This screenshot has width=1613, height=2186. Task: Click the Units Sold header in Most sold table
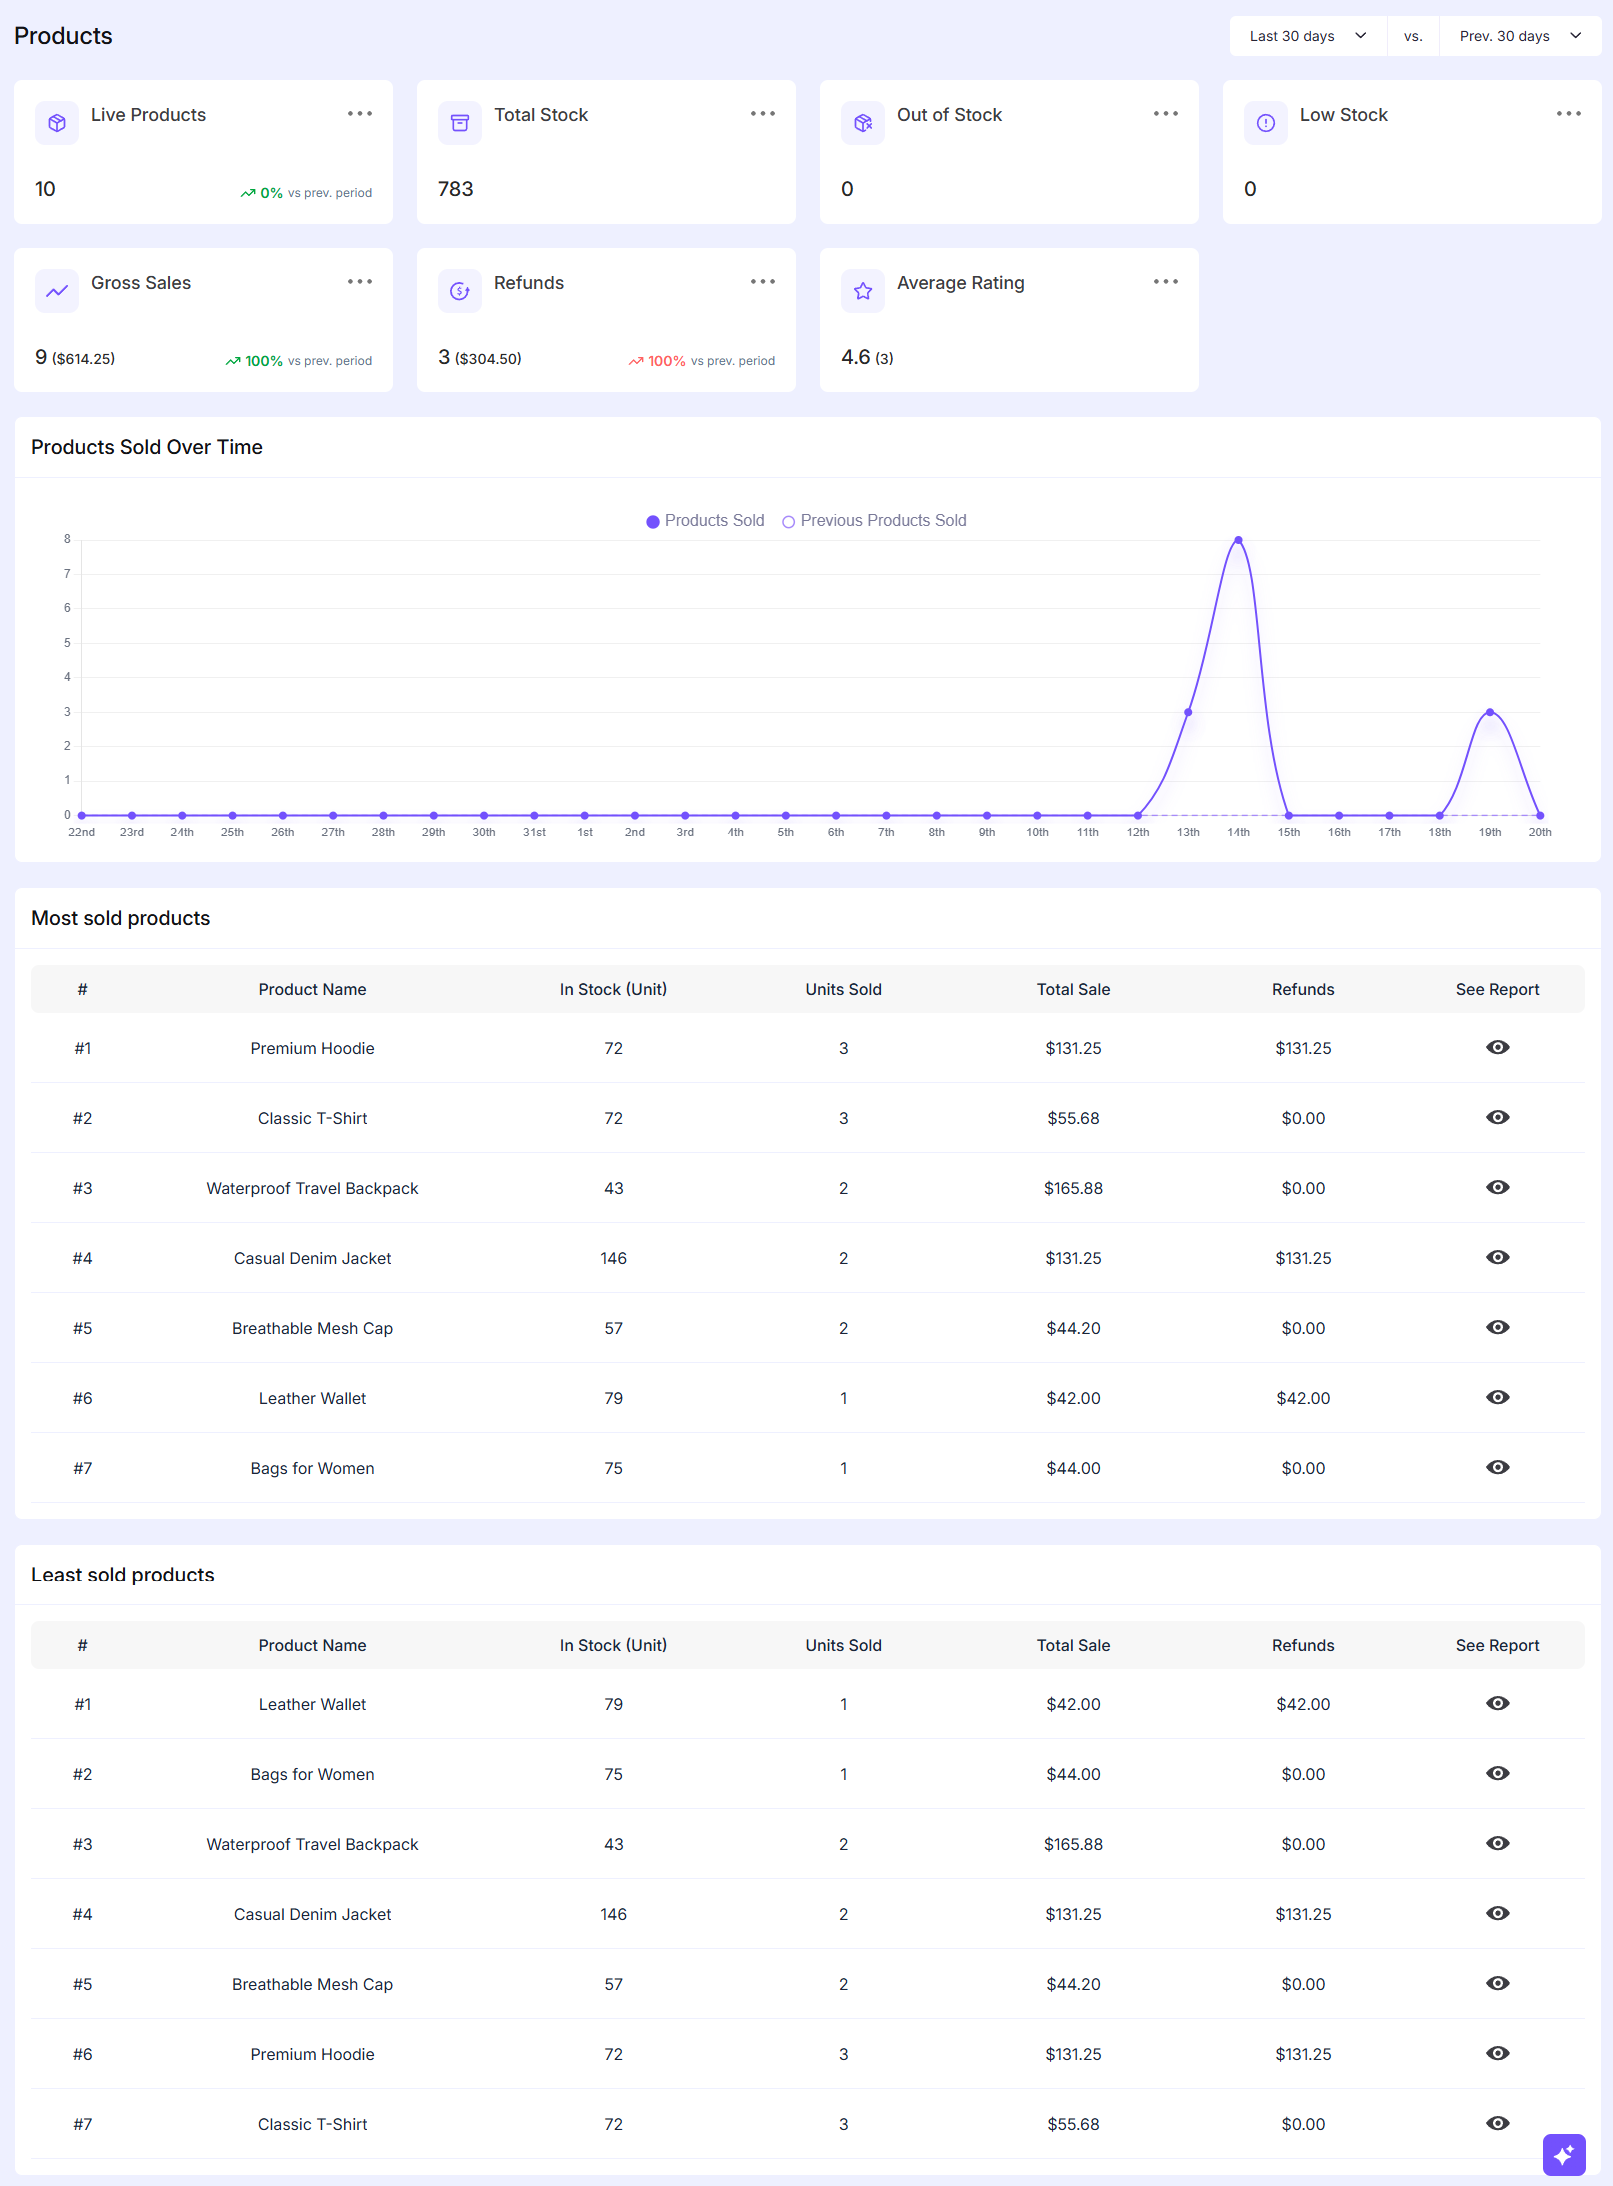(x=843, y=989)
